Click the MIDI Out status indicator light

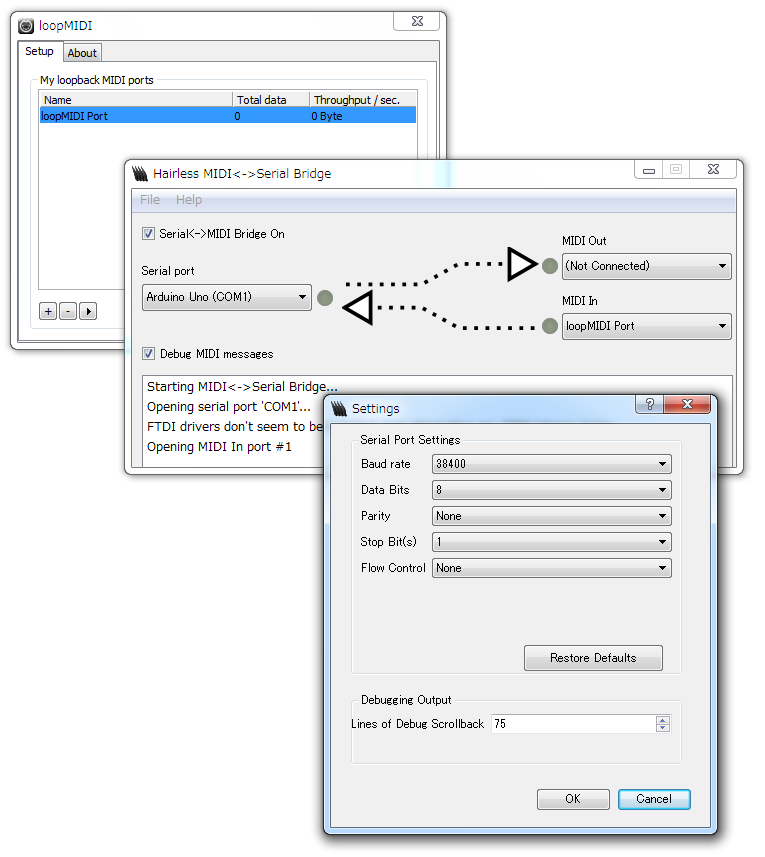tap(549, 266)
